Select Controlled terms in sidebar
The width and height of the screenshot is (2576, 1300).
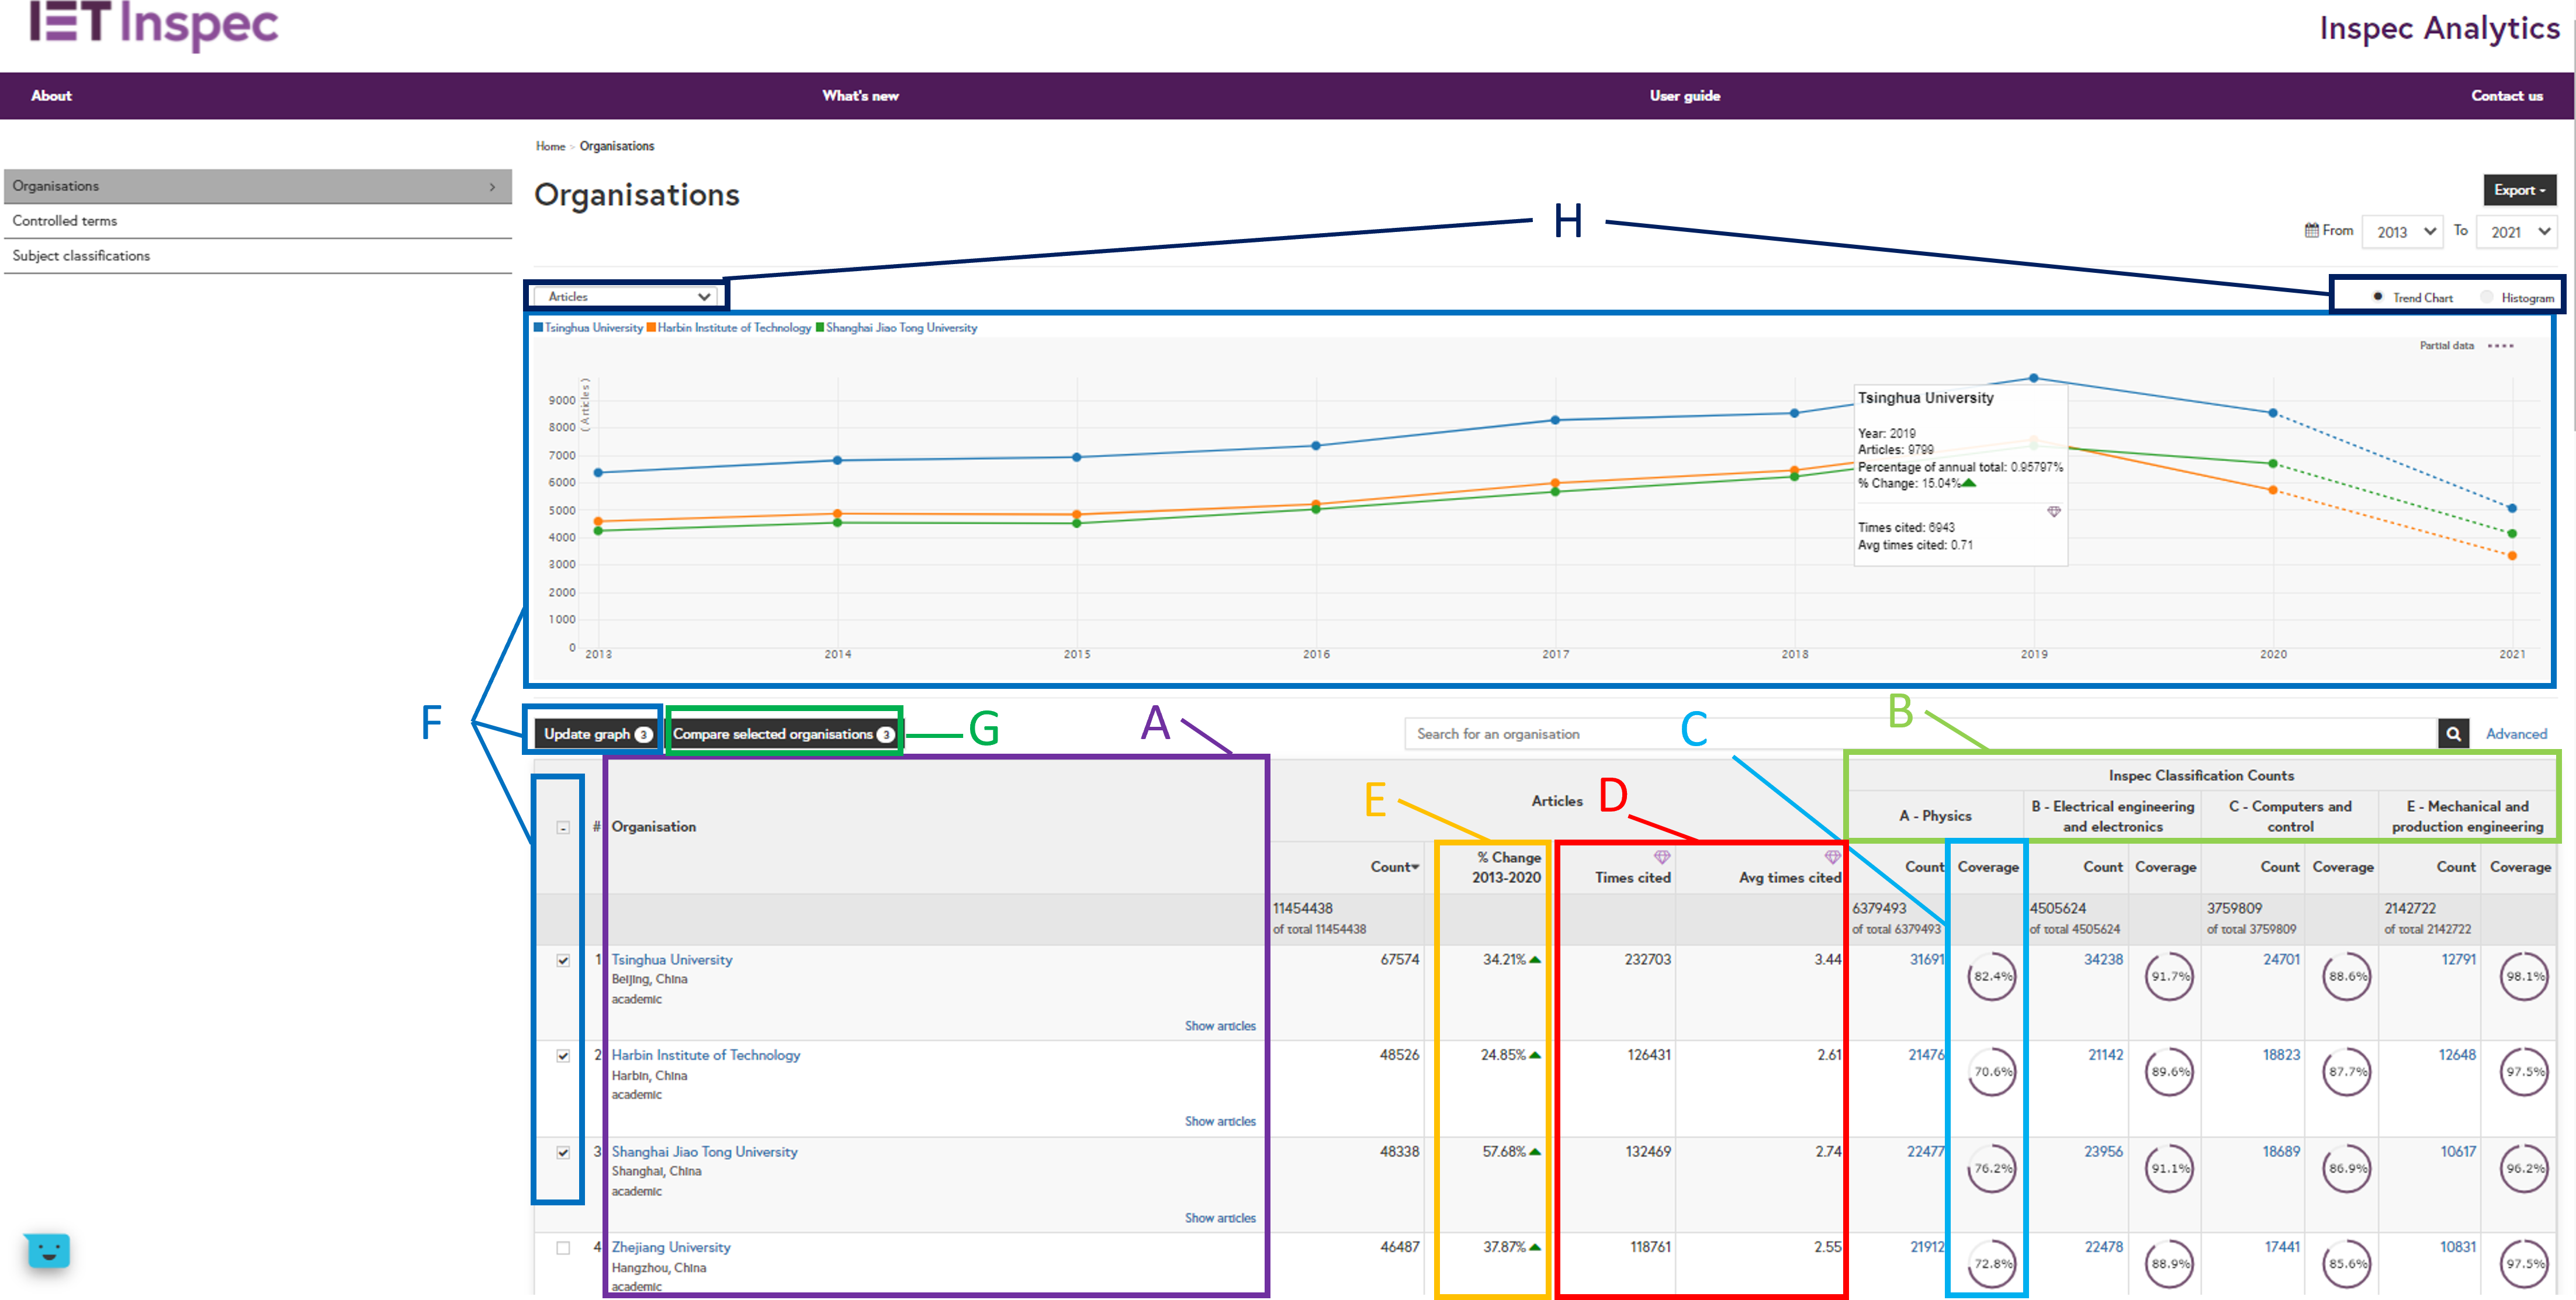coord(65,221)
